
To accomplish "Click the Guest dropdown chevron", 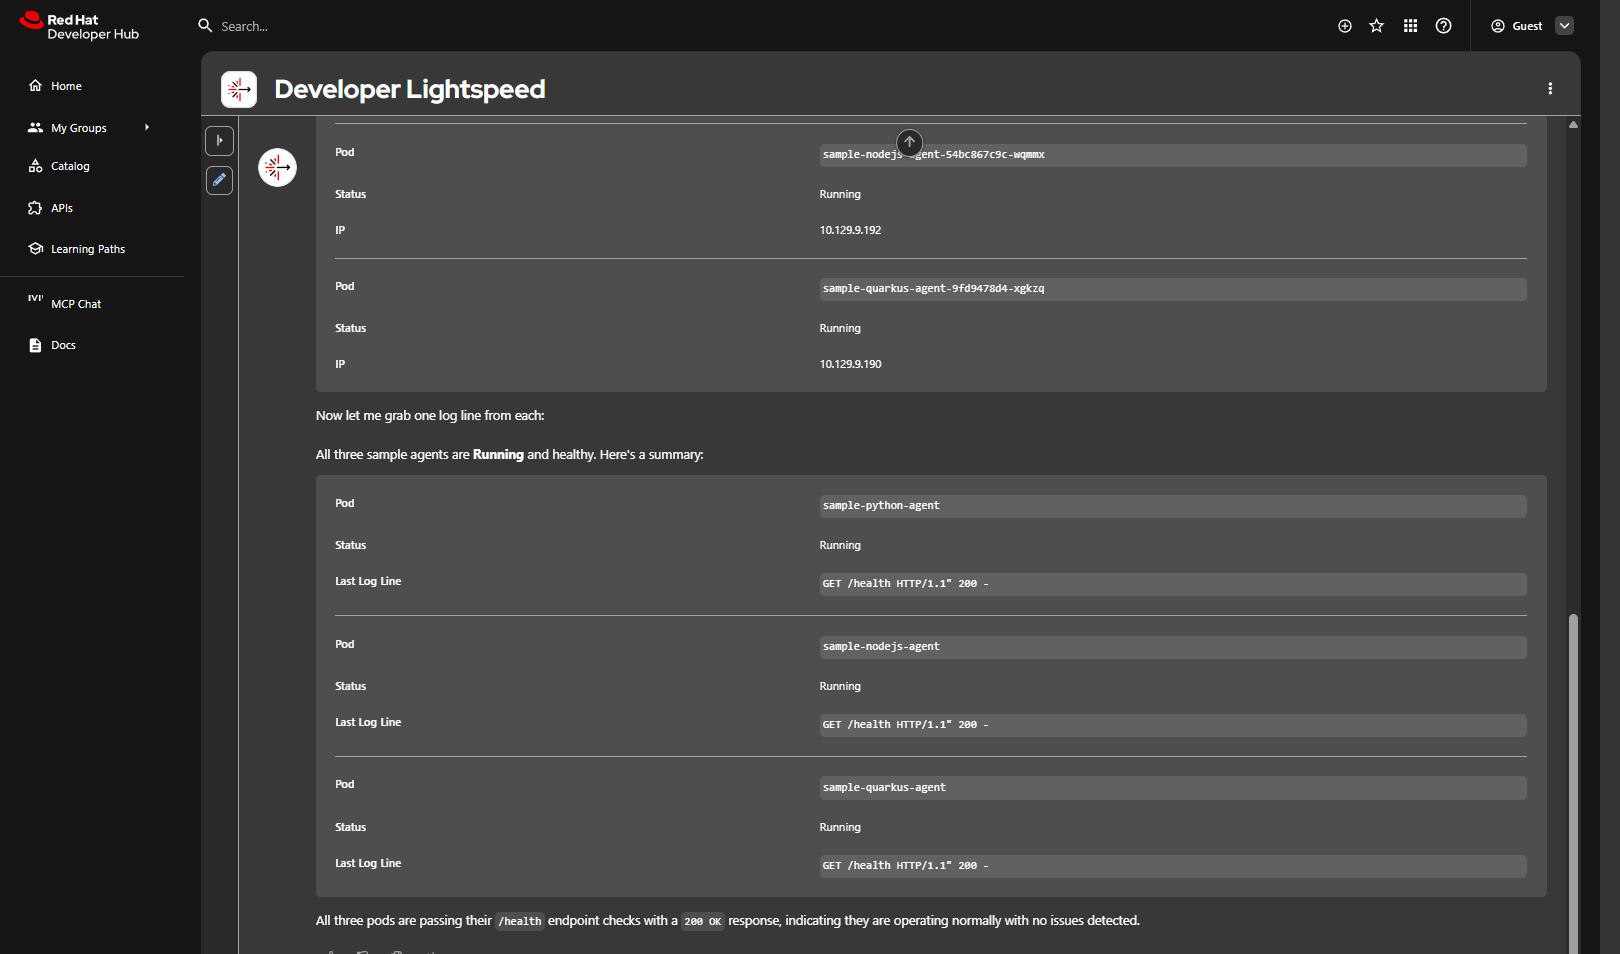I will coord(1565,26).
